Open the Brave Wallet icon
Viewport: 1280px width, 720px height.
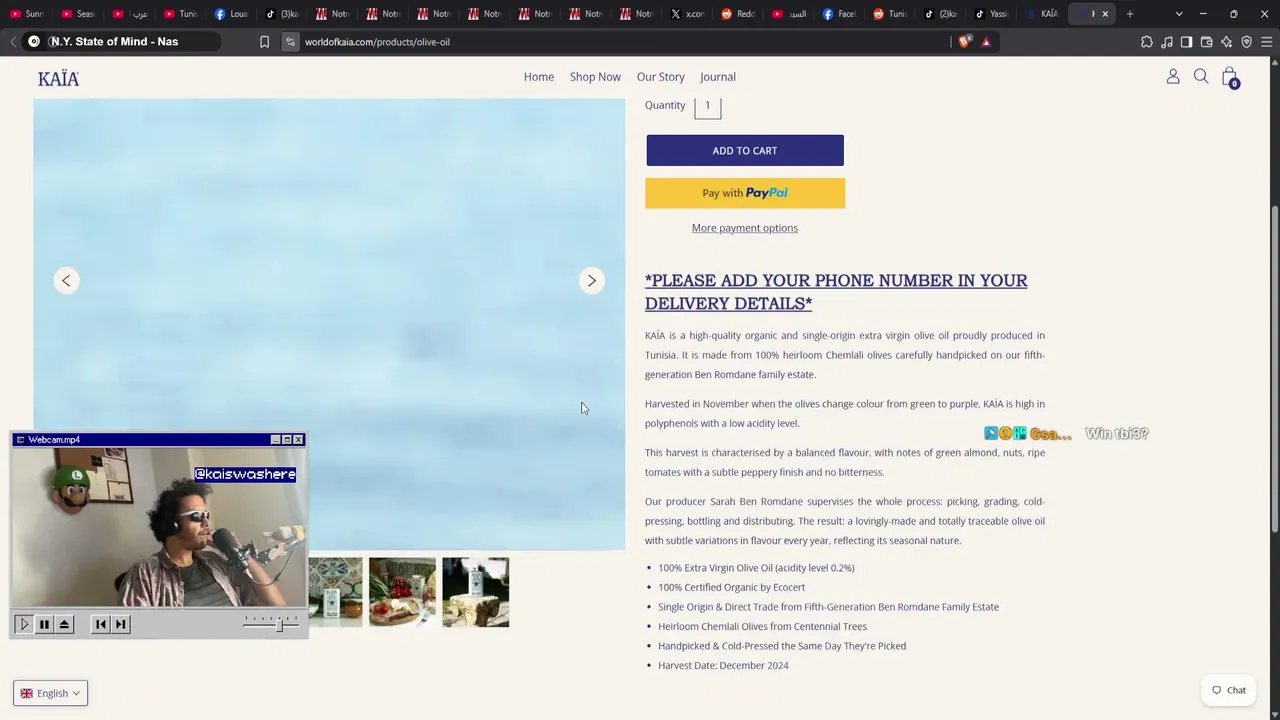click(x=1206, y=42)
